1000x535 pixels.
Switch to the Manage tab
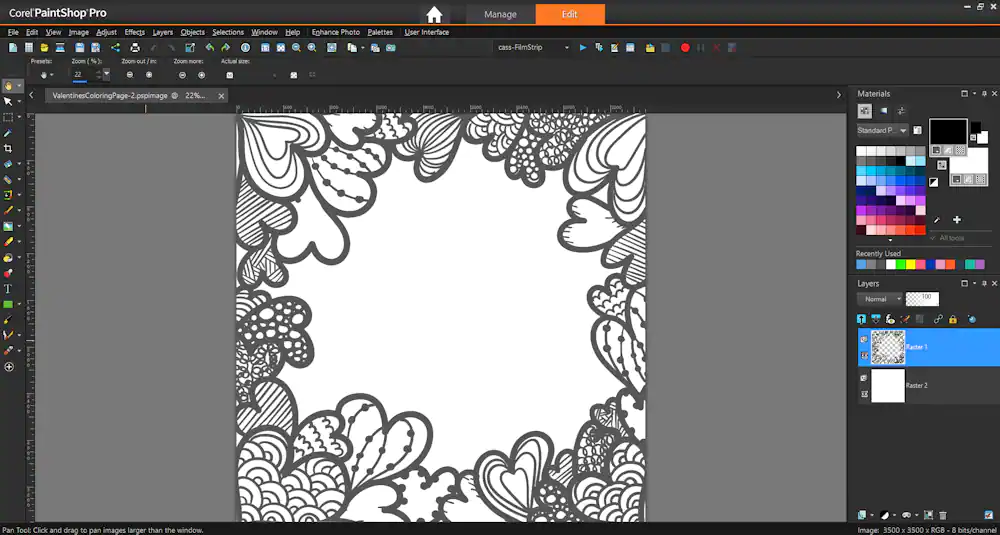[x=500, y=14]
